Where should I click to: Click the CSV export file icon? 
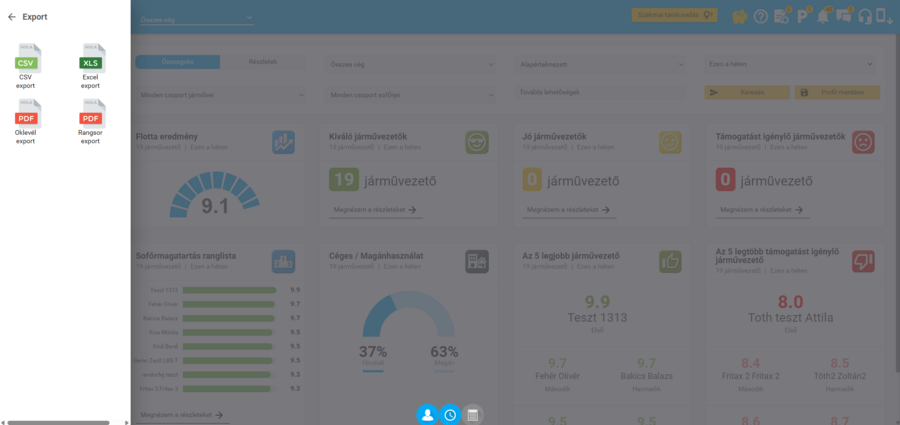pyautogui.click(x=27, y=57)
